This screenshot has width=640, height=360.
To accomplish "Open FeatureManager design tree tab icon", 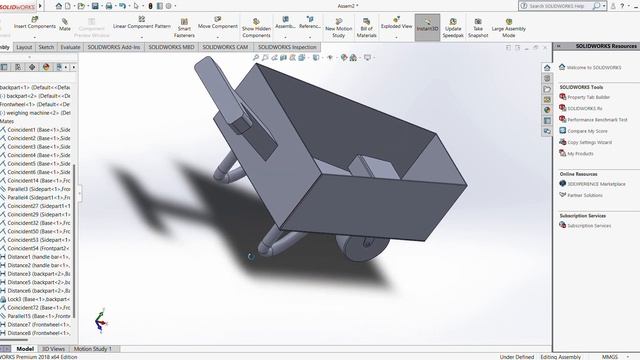I will pos(4,67).
